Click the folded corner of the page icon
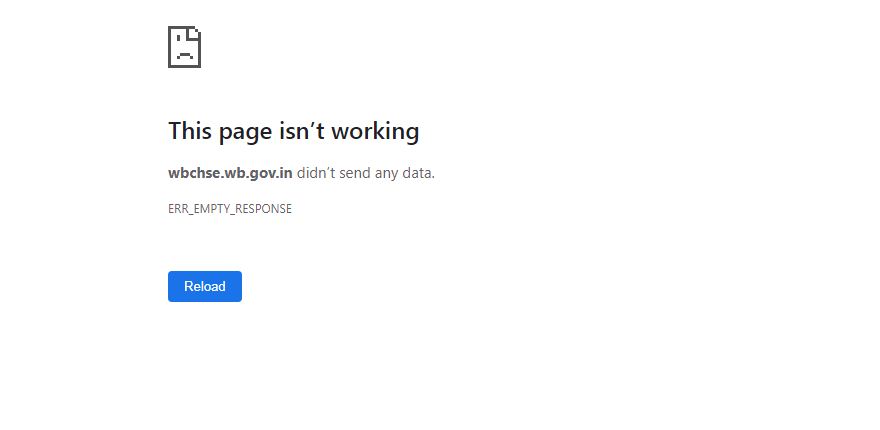The height and width of the screenshot is (430, 880). (x=195, y=35)
